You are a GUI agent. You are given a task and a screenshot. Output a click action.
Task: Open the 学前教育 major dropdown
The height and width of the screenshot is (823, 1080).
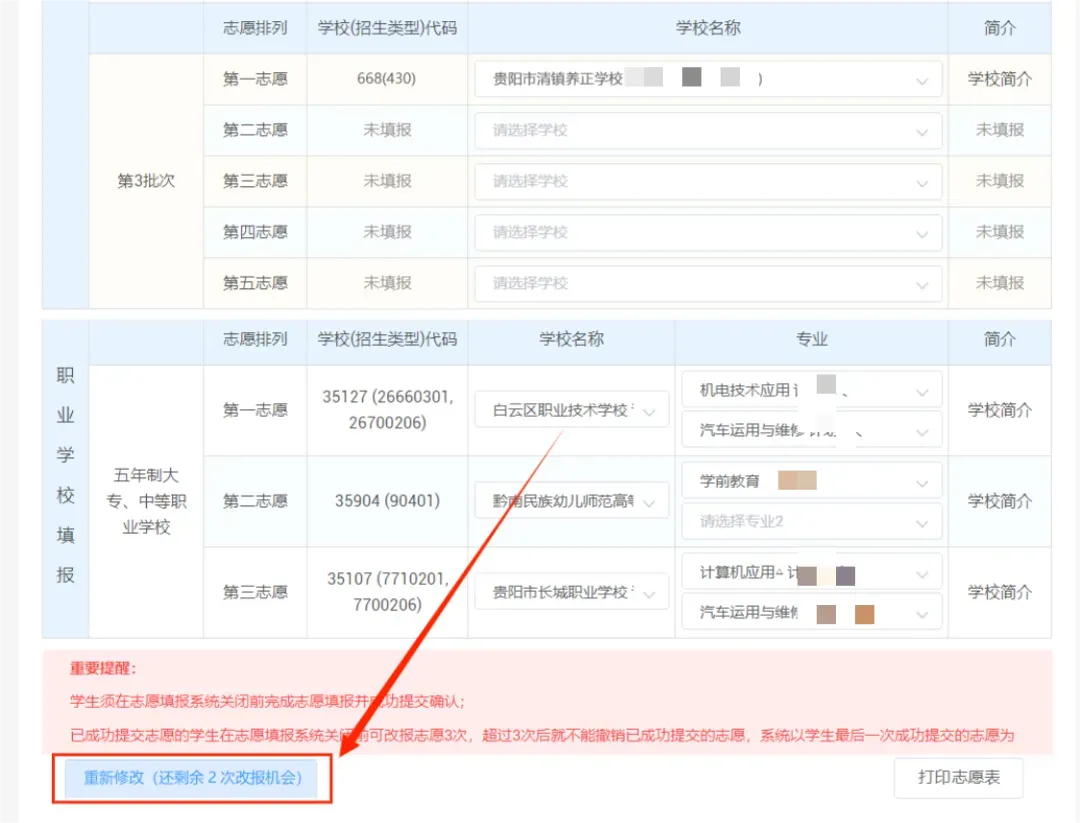pyautogui.click(x=811, y=480)
